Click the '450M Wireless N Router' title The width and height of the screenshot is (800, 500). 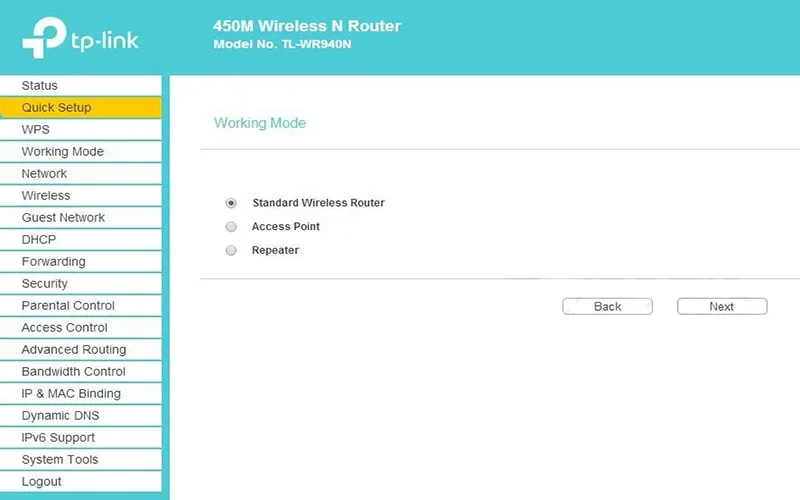click(x=307, y=26)
